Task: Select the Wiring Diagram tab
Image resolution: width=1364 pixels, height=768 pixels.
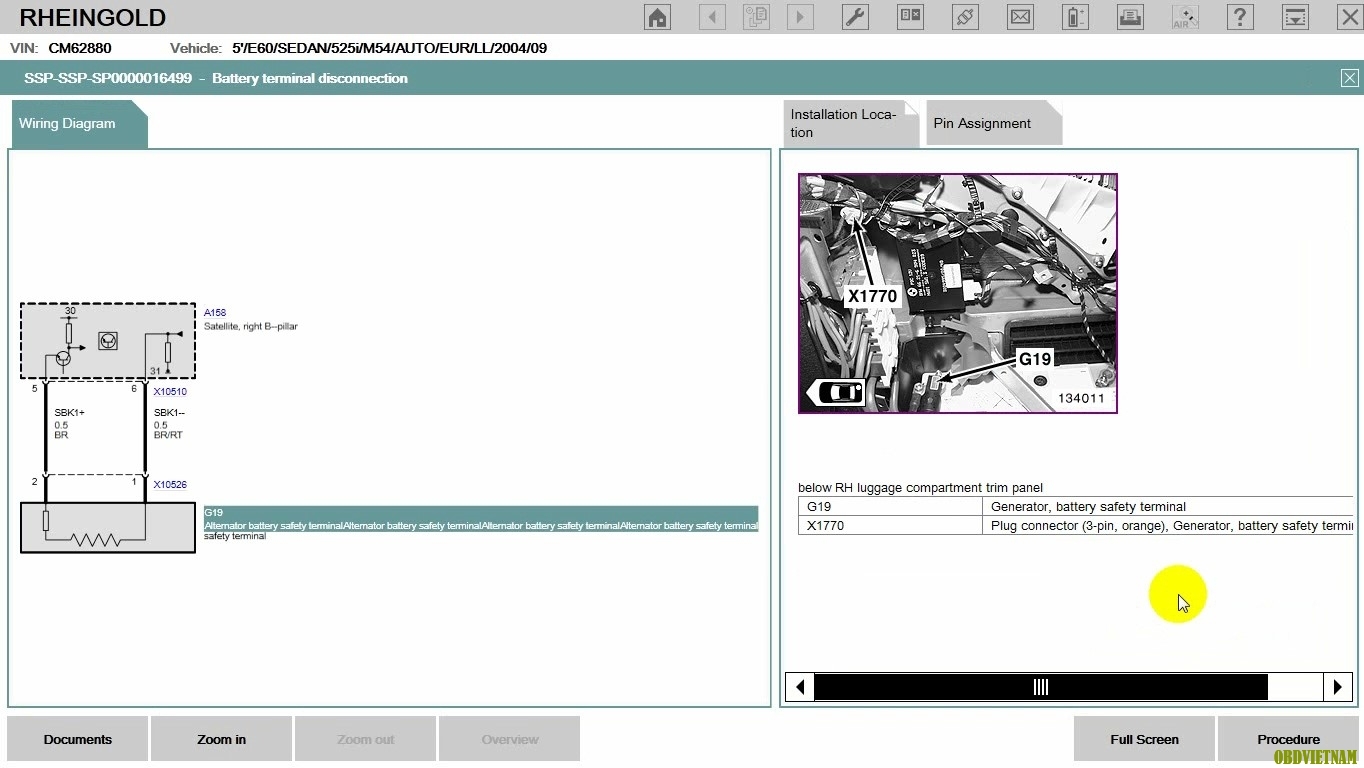Action: point(78,124)
